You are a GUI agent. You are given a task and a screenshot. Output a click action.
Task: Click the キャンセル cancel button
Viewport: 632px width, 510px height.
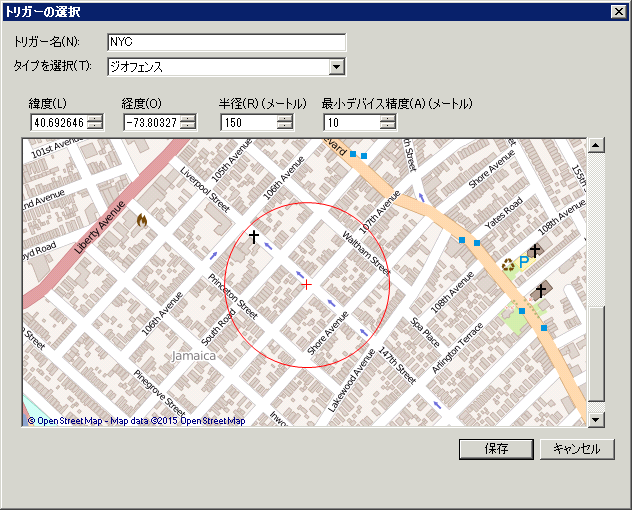tap(577, 449)
